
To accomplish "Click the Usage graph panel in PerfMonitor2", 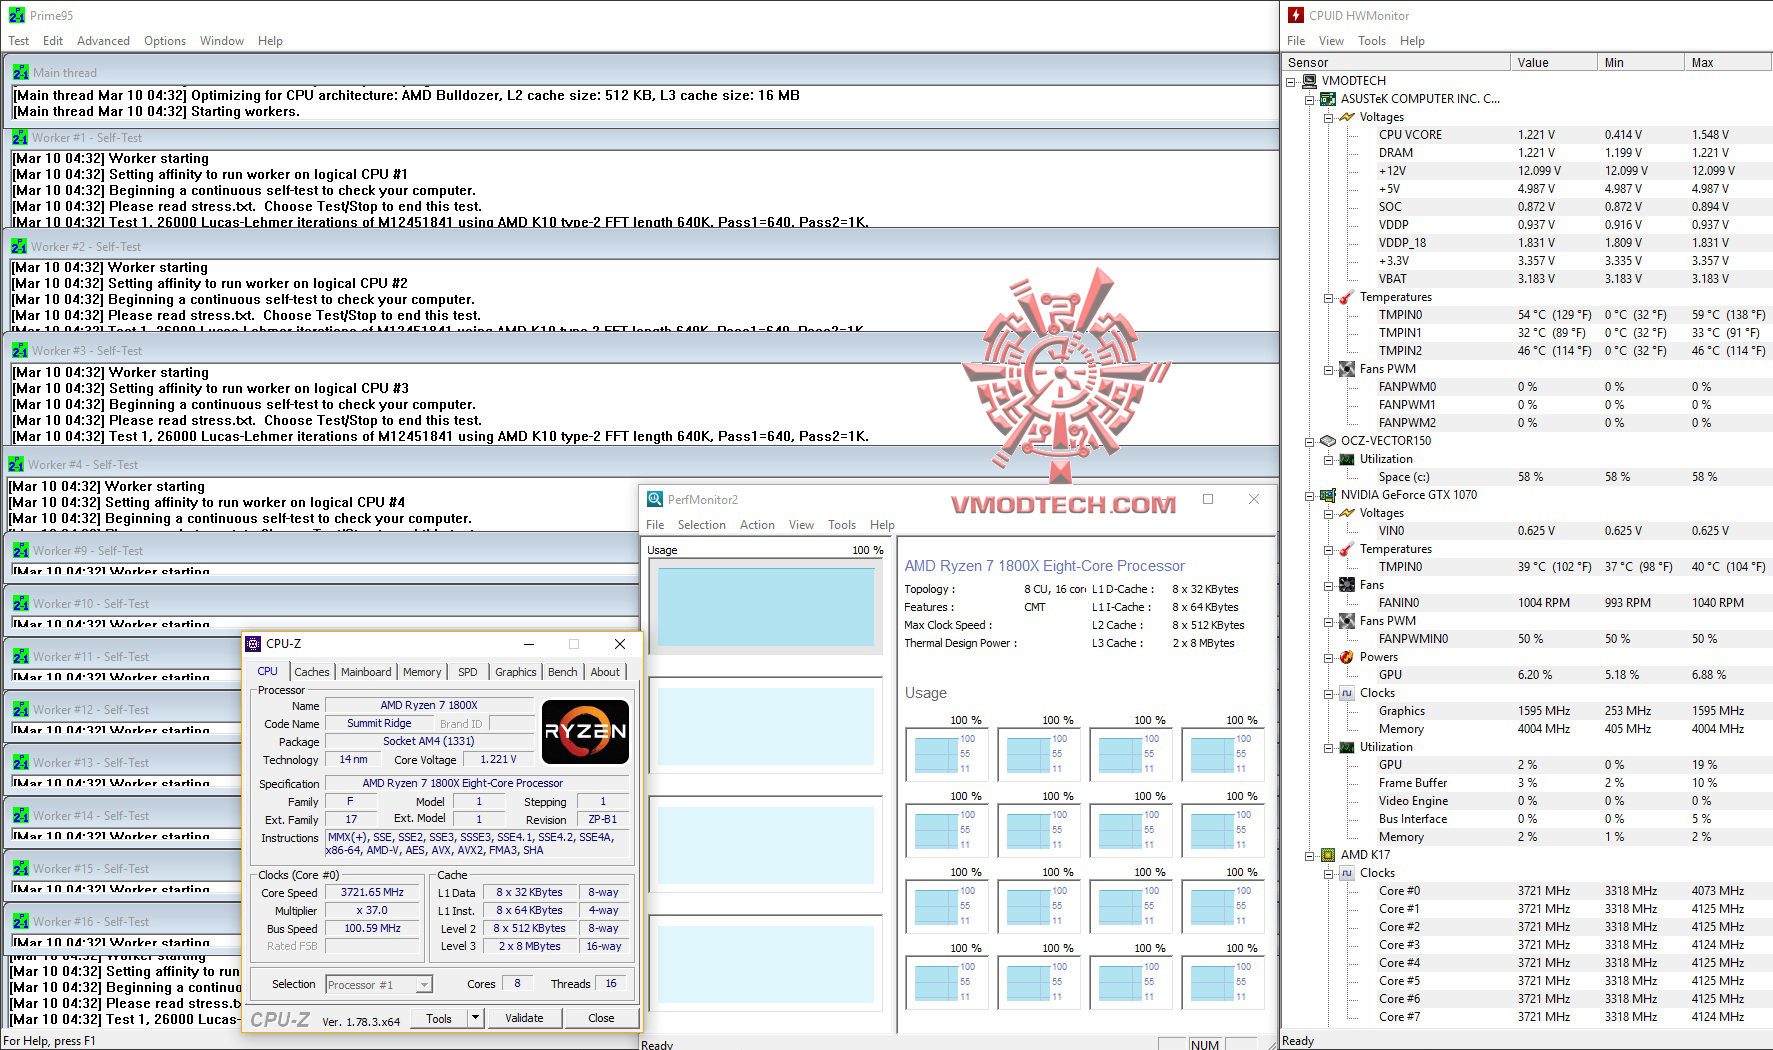I will tap(765, 607).
